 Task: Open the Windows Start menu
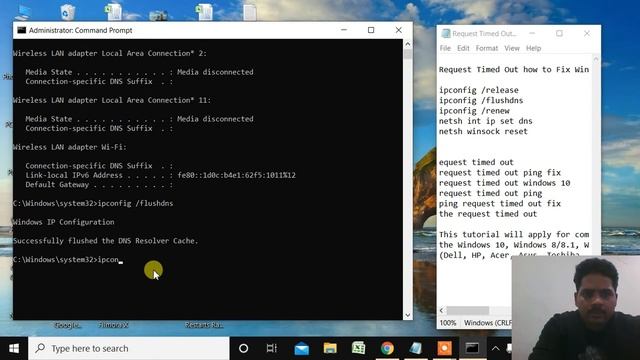coord(14,348)
